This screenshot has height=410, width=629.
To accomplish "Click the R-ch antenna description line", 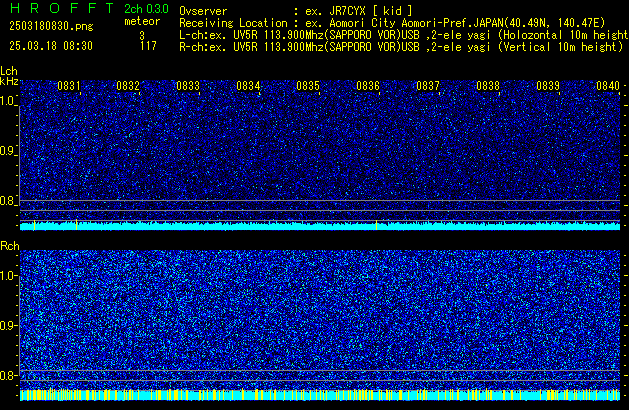I will point(401,47).
